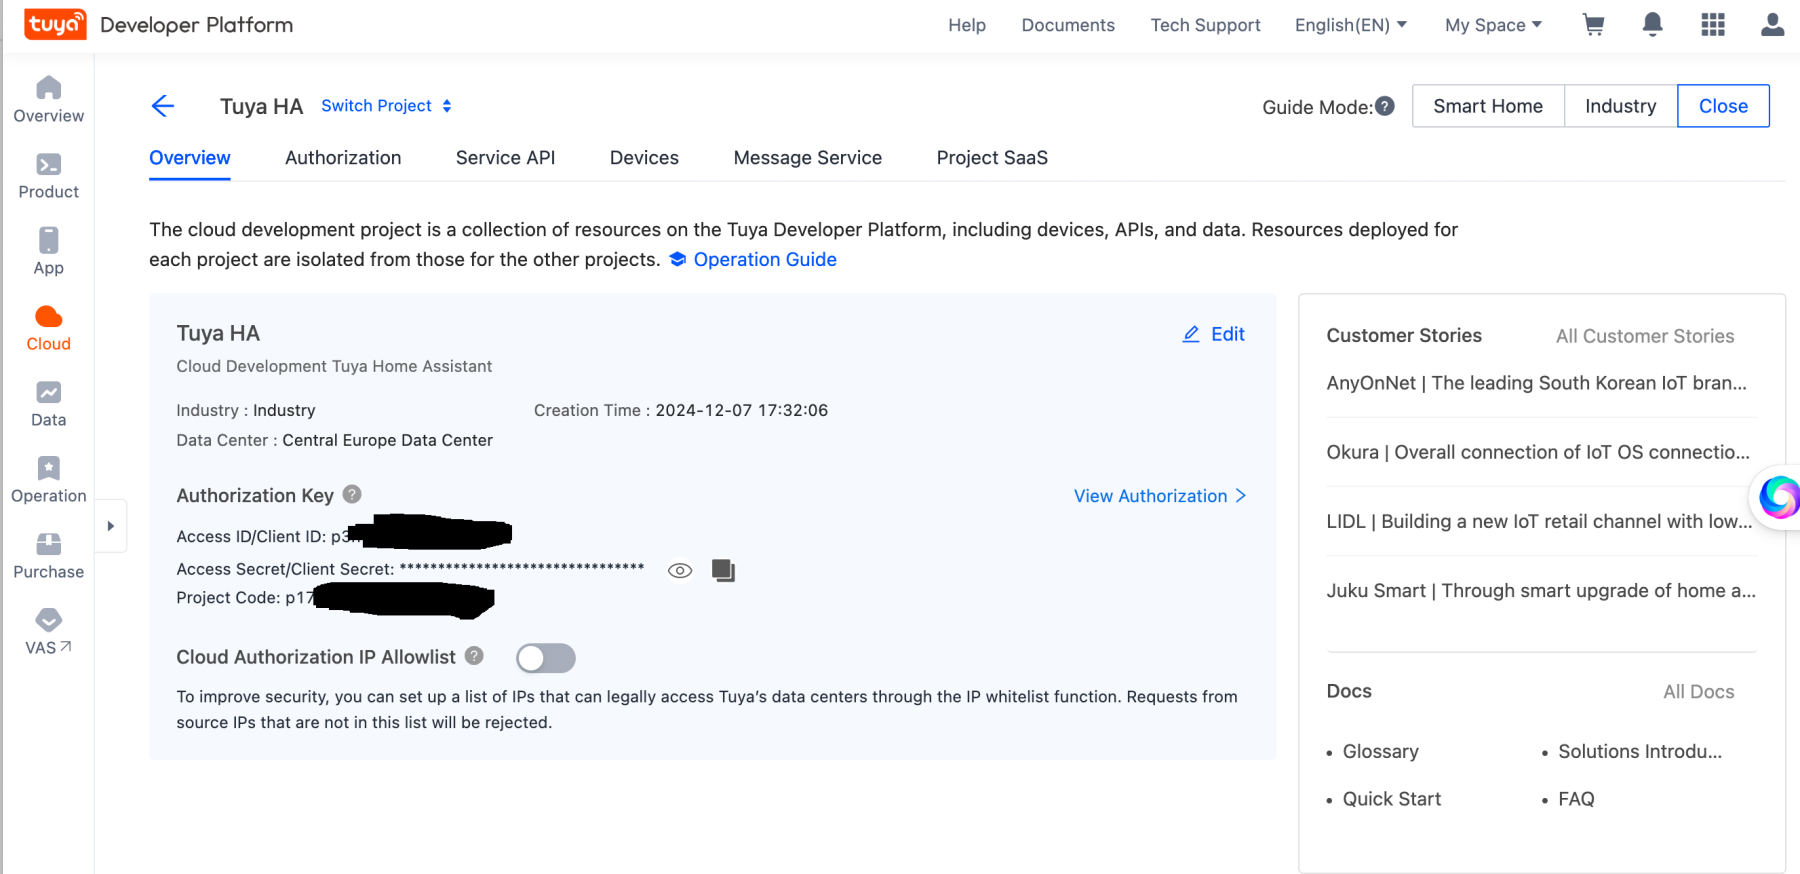
Task: Open the floating assistant icon
Action: [x=1779, y=496]
